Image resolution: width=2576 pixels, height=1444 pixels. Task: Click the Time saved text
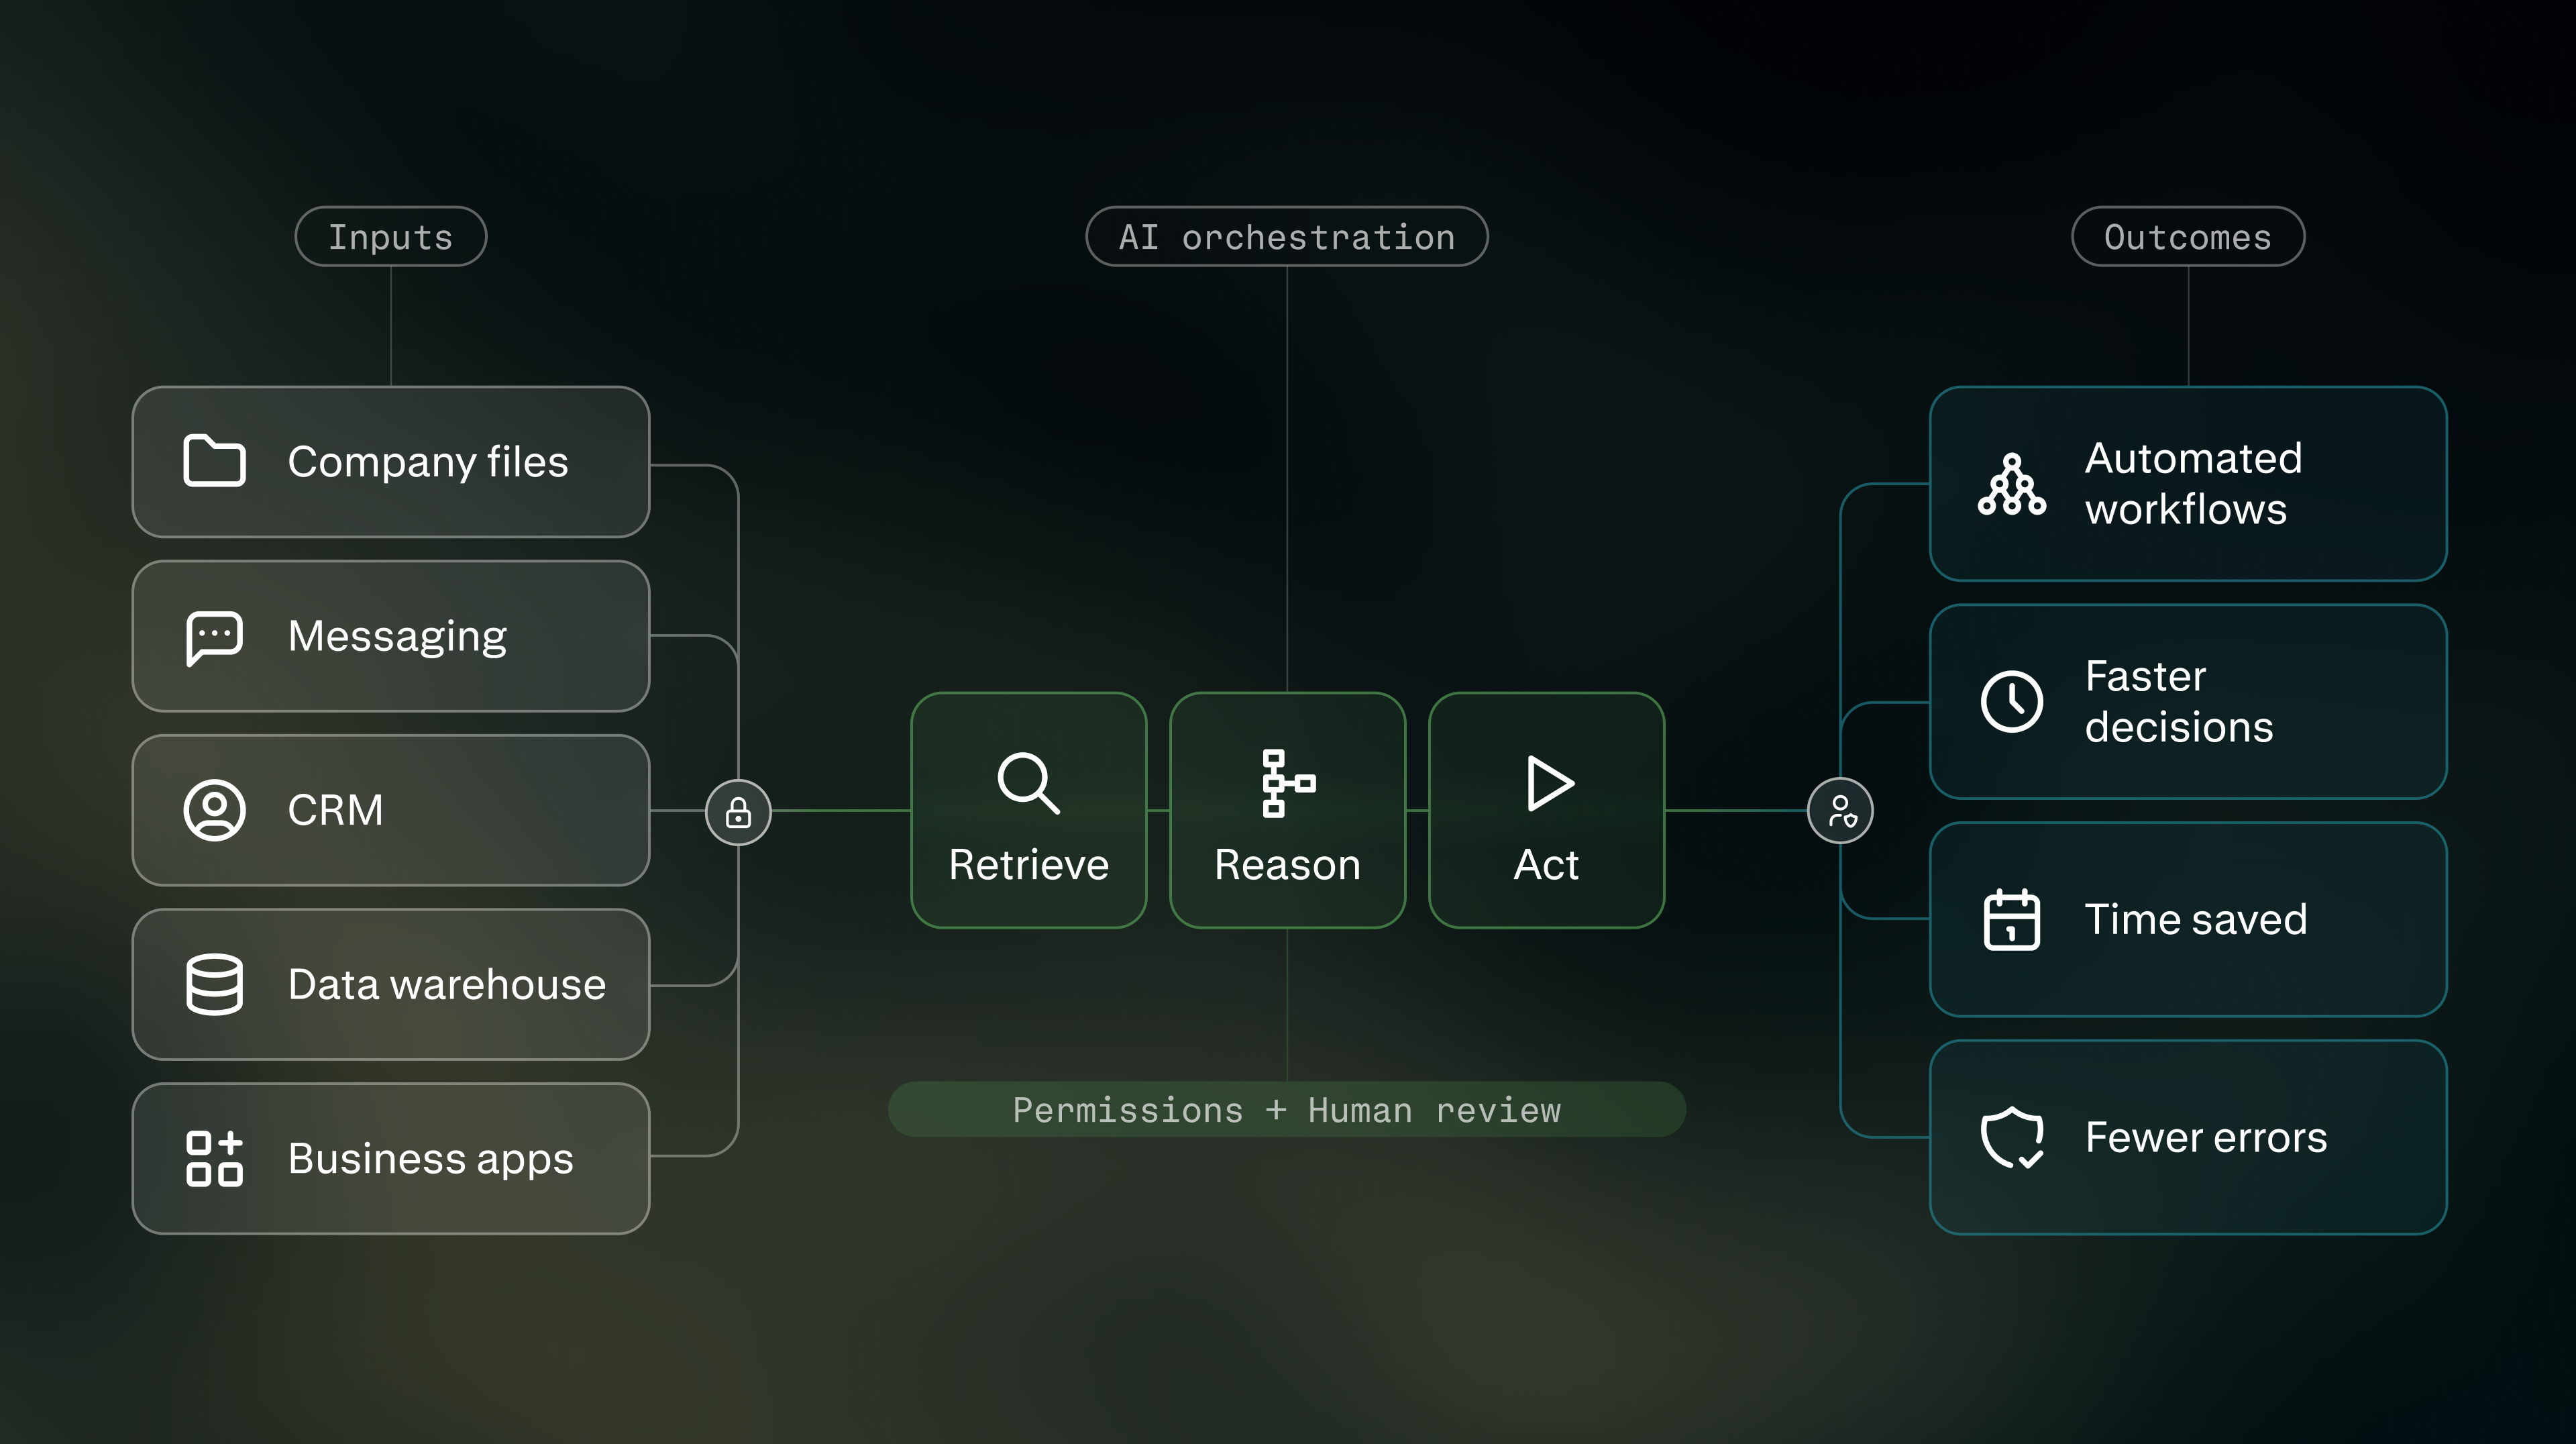tap(2195, 919)
